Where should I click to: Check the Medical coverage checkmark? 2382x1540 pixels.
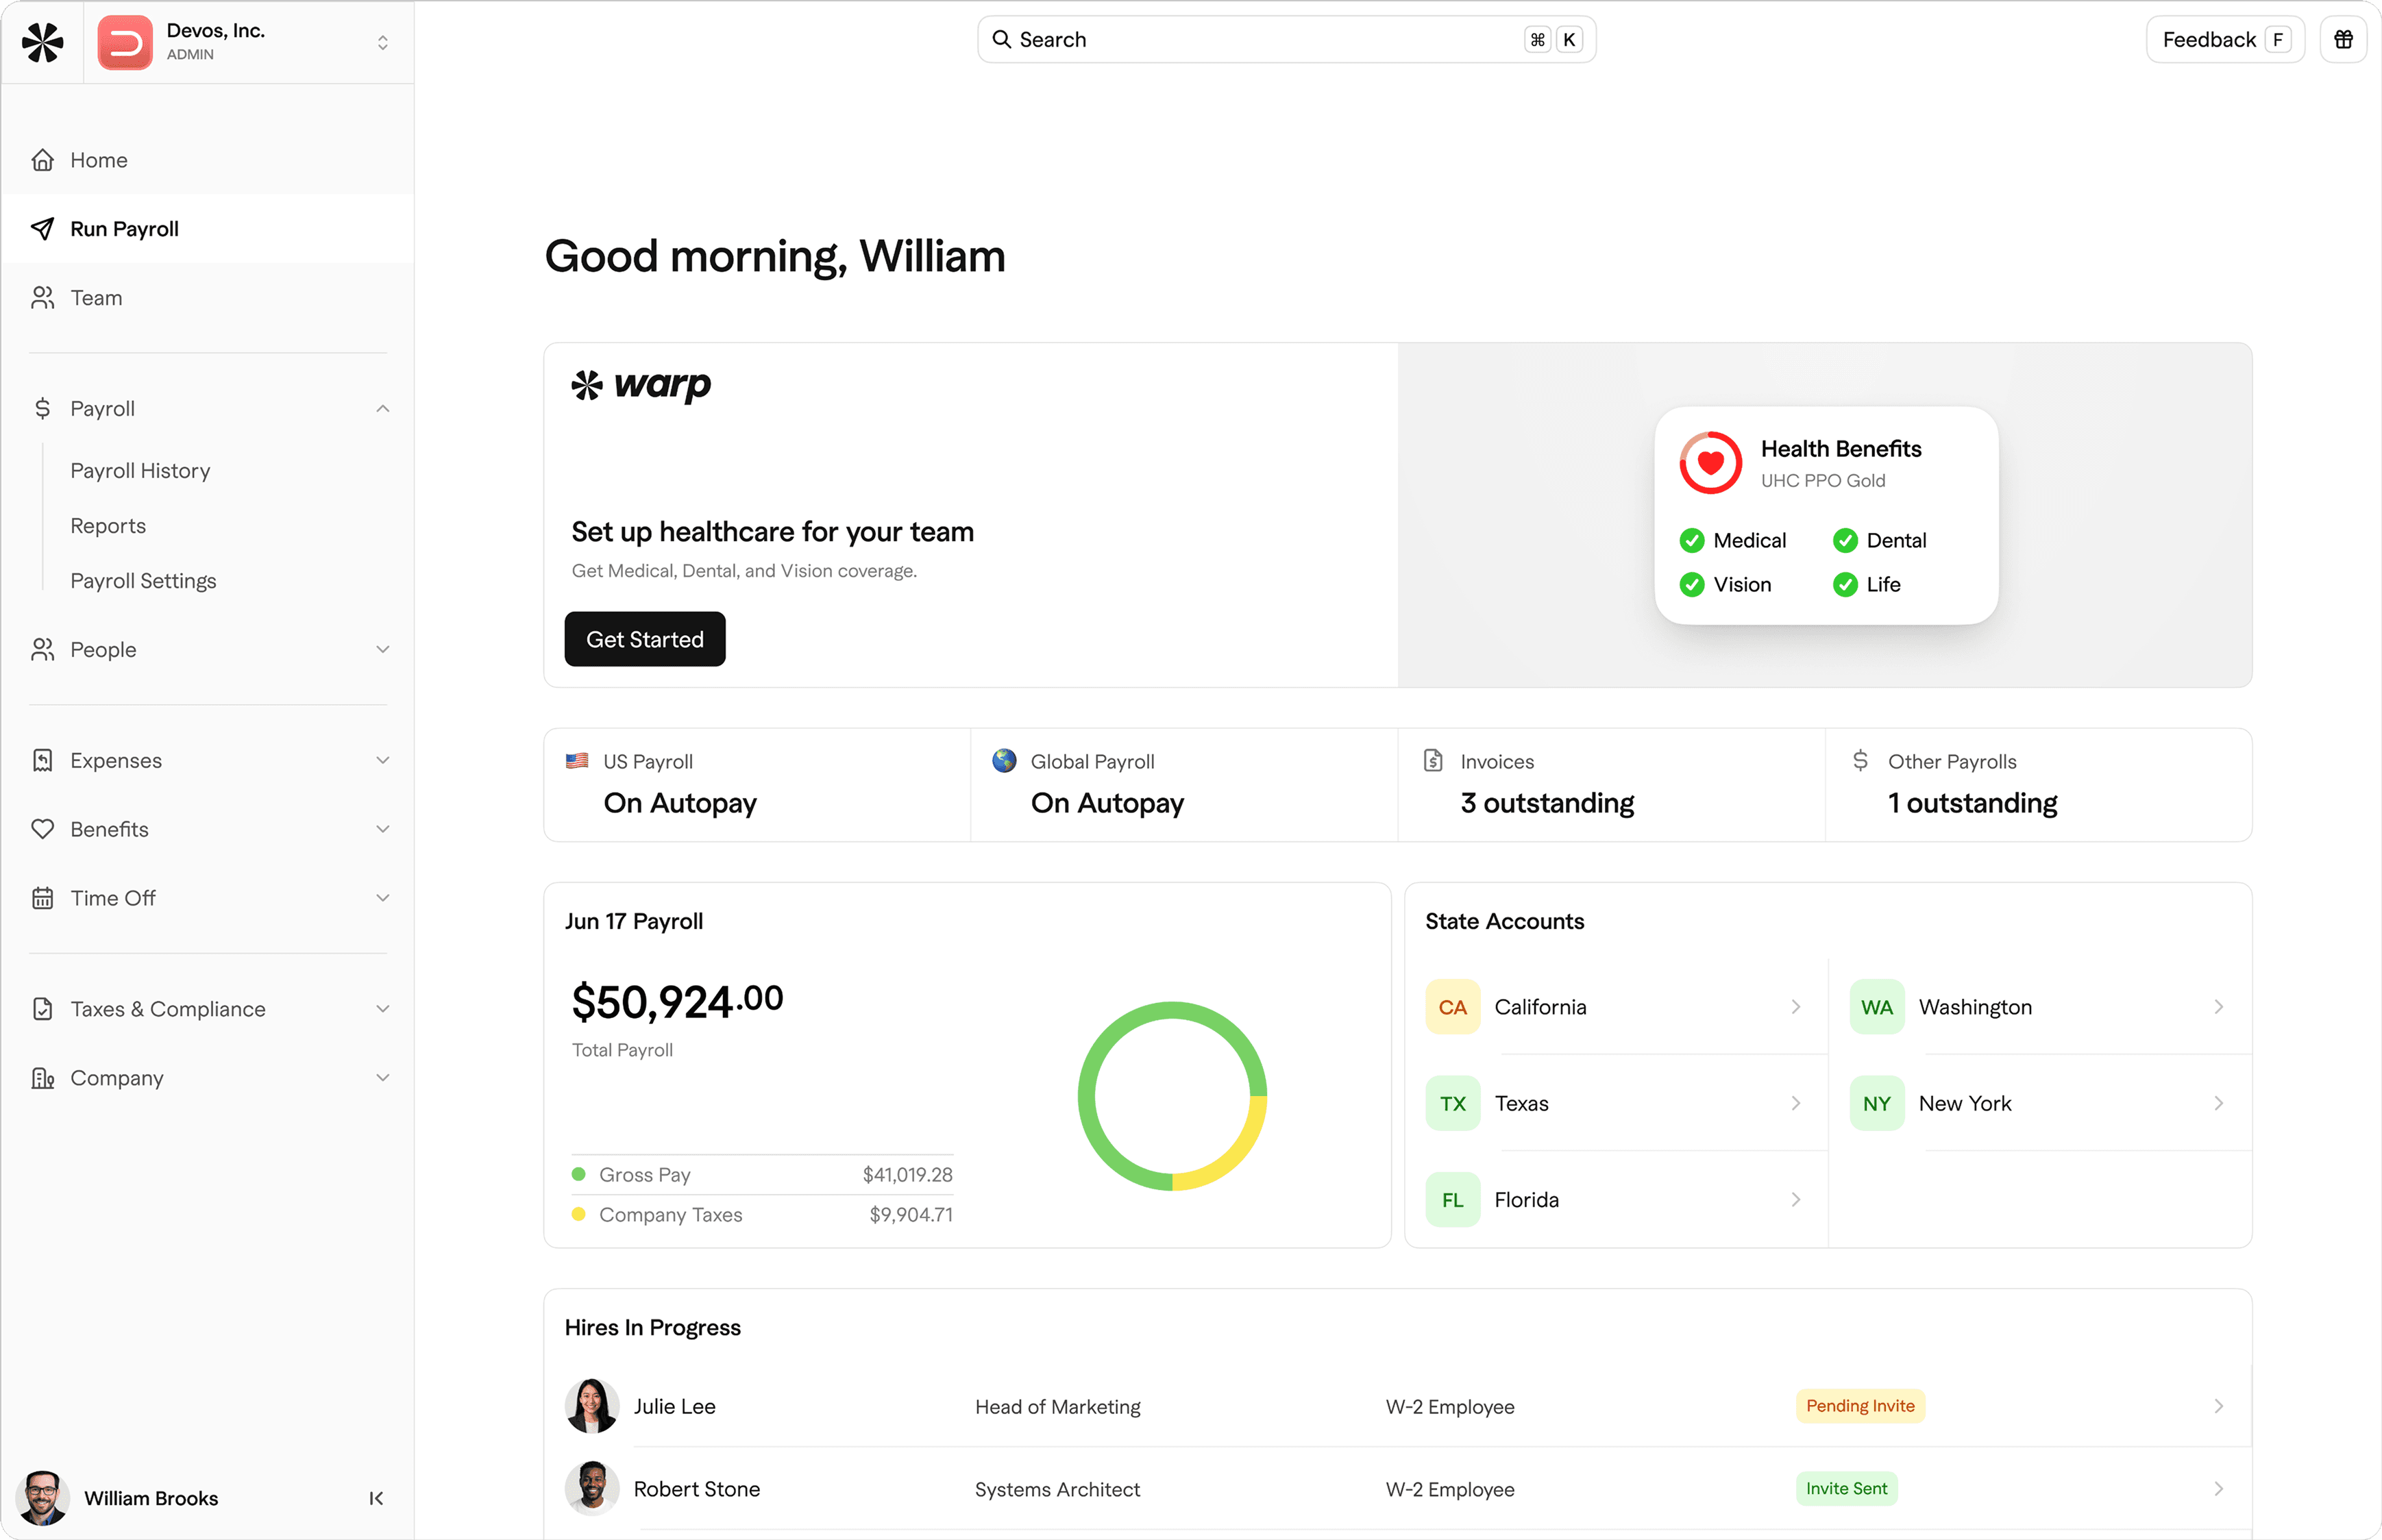click(x=1692, y=540)
